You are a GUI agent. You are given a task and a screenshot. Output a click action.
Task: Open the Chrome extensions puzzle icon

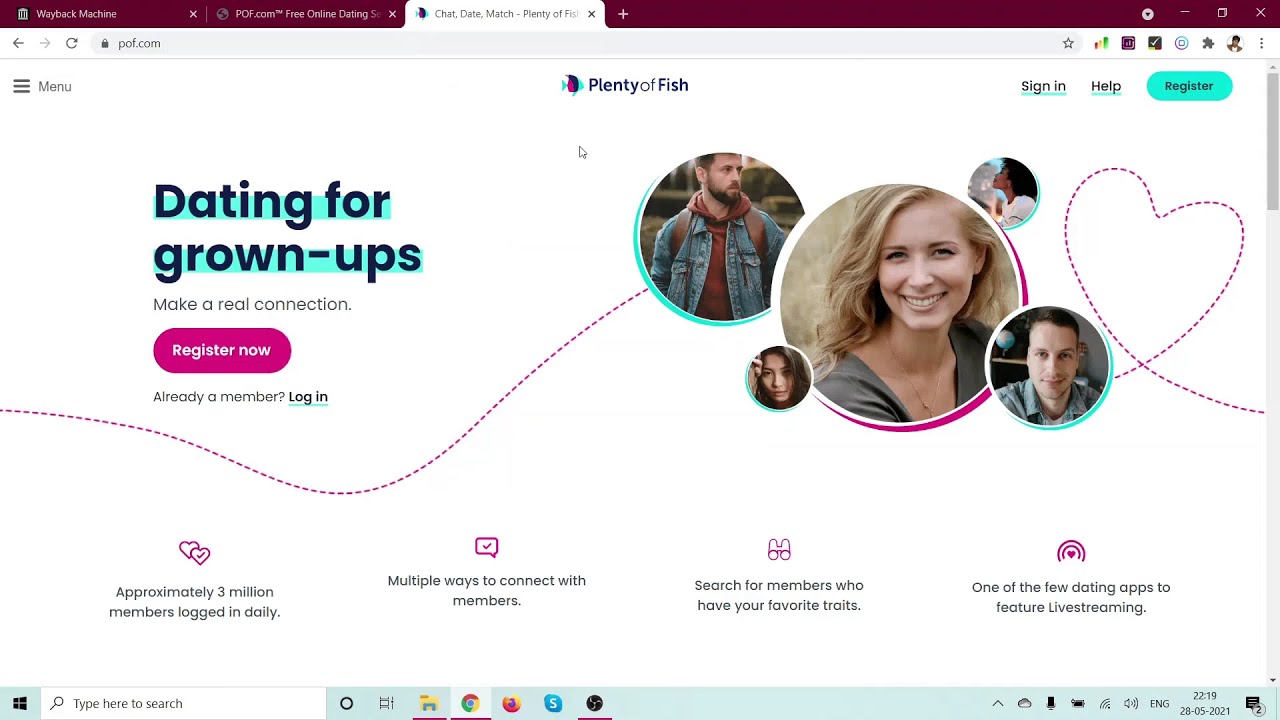pyautogui.click(x=1208, y=43)
